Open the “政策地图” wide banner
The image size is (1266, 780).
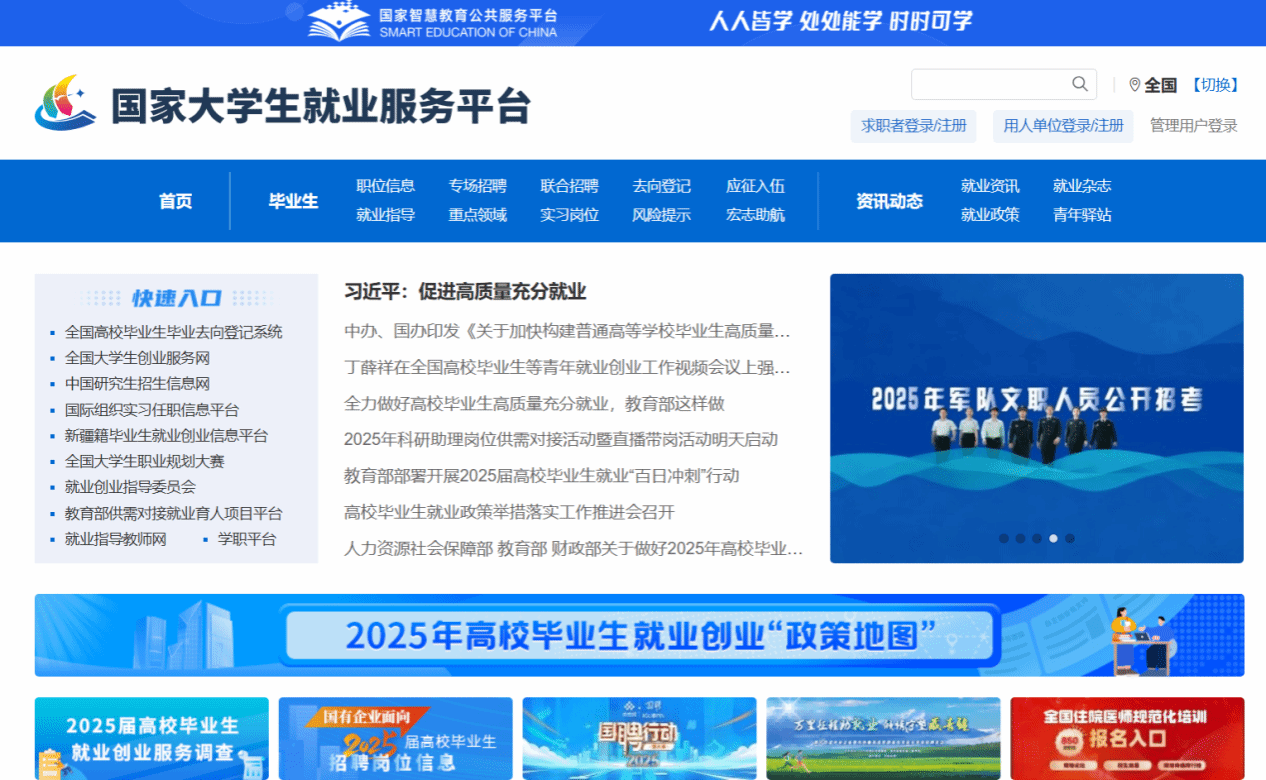(x=640, y=635)
